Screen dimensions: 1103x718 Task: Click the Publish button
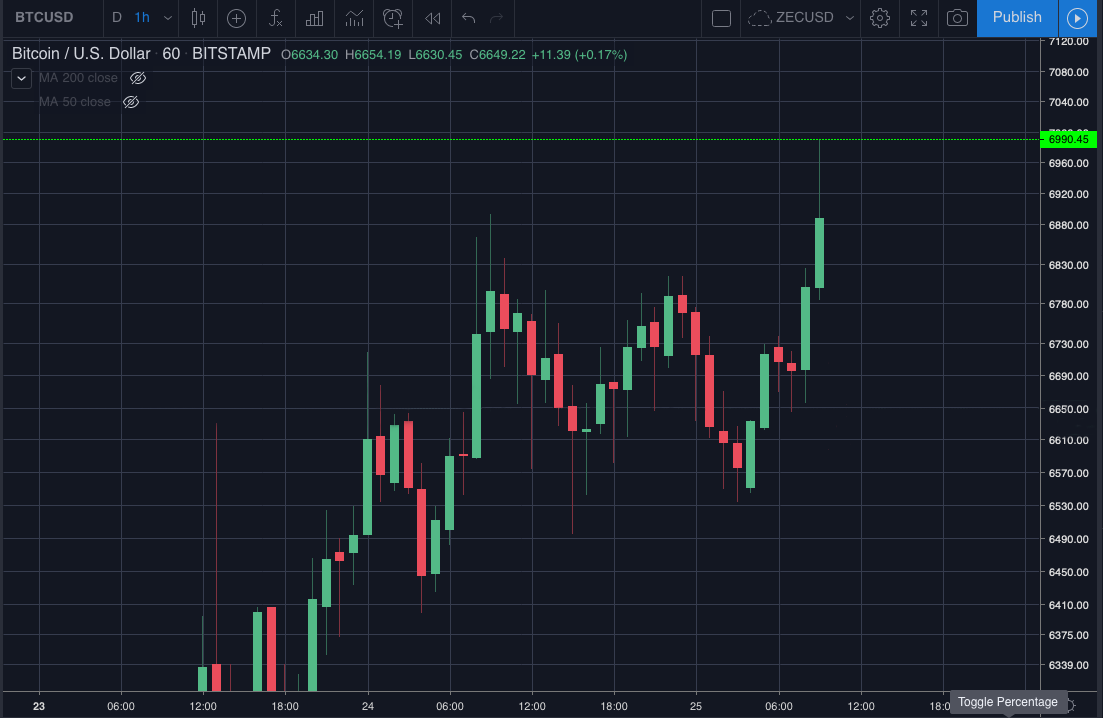tap(1016, 18)
